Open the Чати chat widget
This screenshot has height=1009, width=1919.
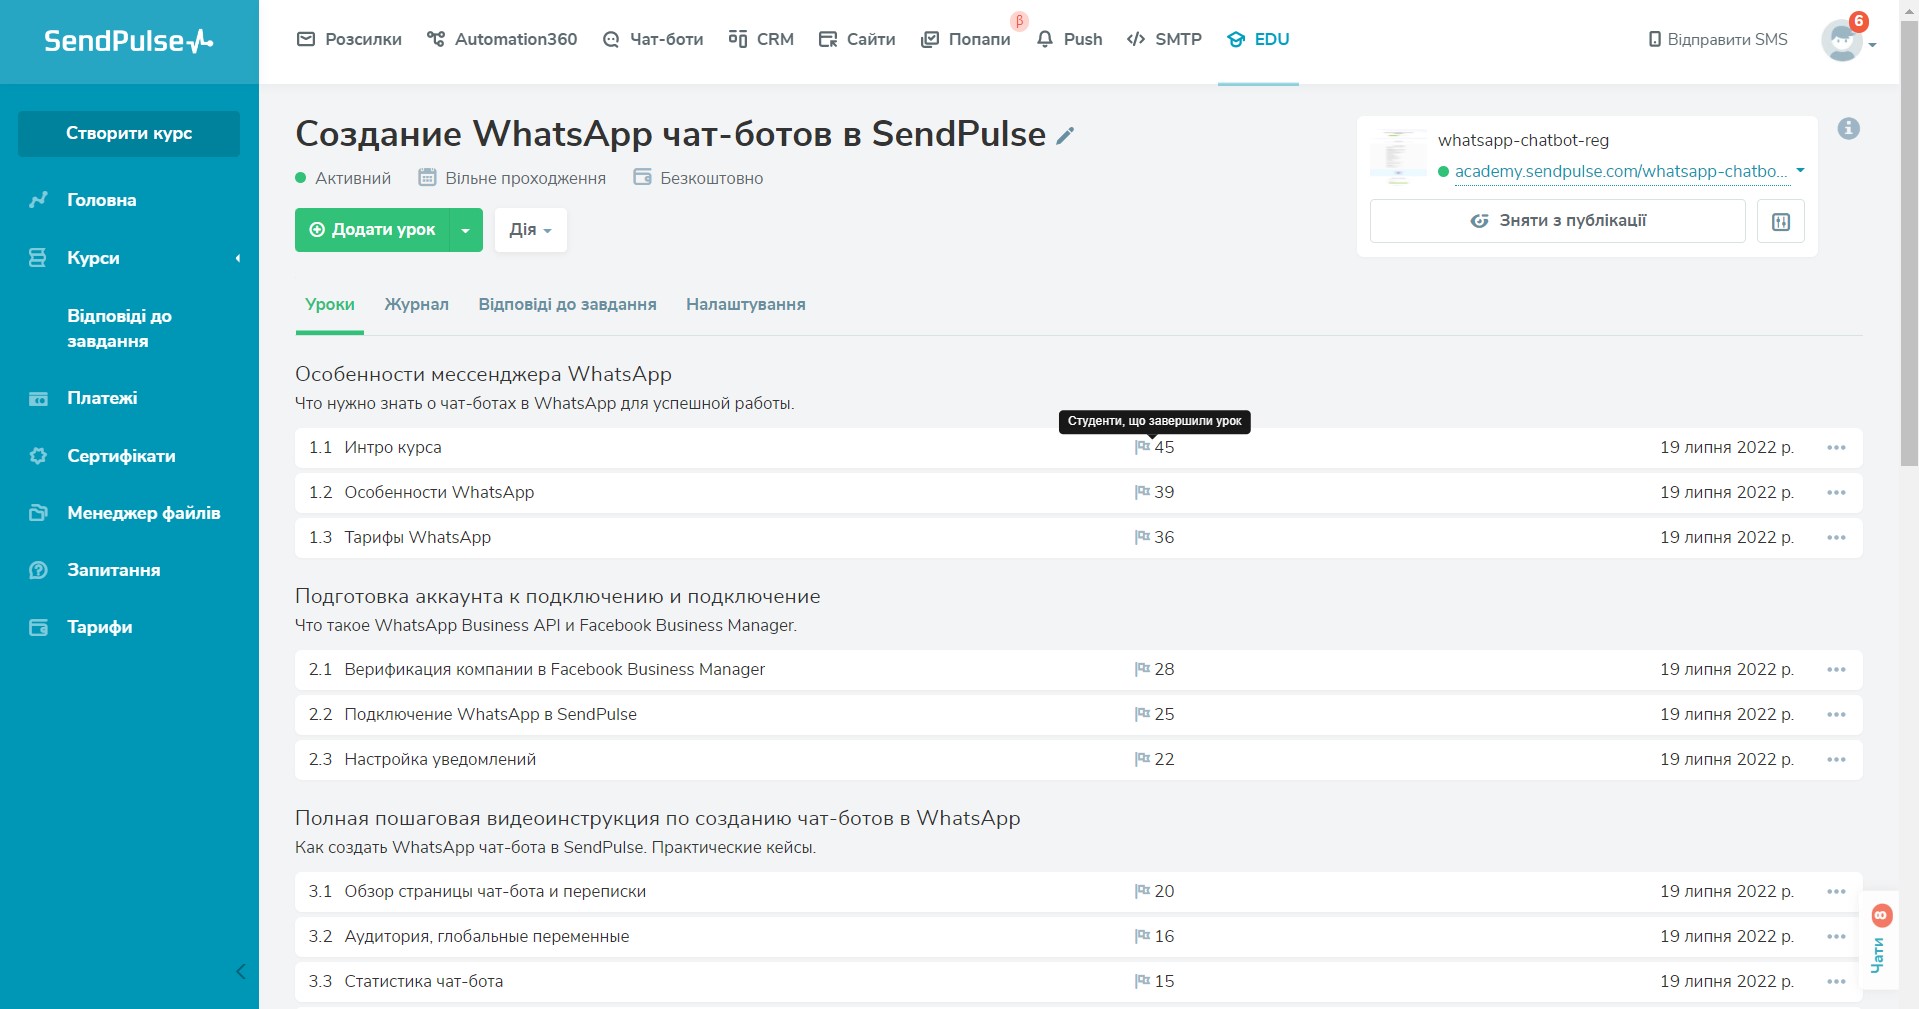[x=1880, y=940]
